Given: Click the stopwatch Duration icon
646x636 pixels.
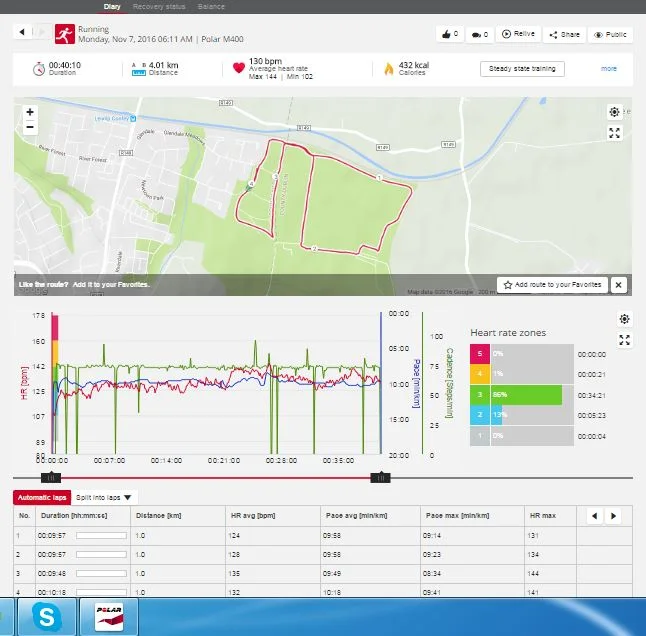Looking at the screenshot, I should point(39,68).
